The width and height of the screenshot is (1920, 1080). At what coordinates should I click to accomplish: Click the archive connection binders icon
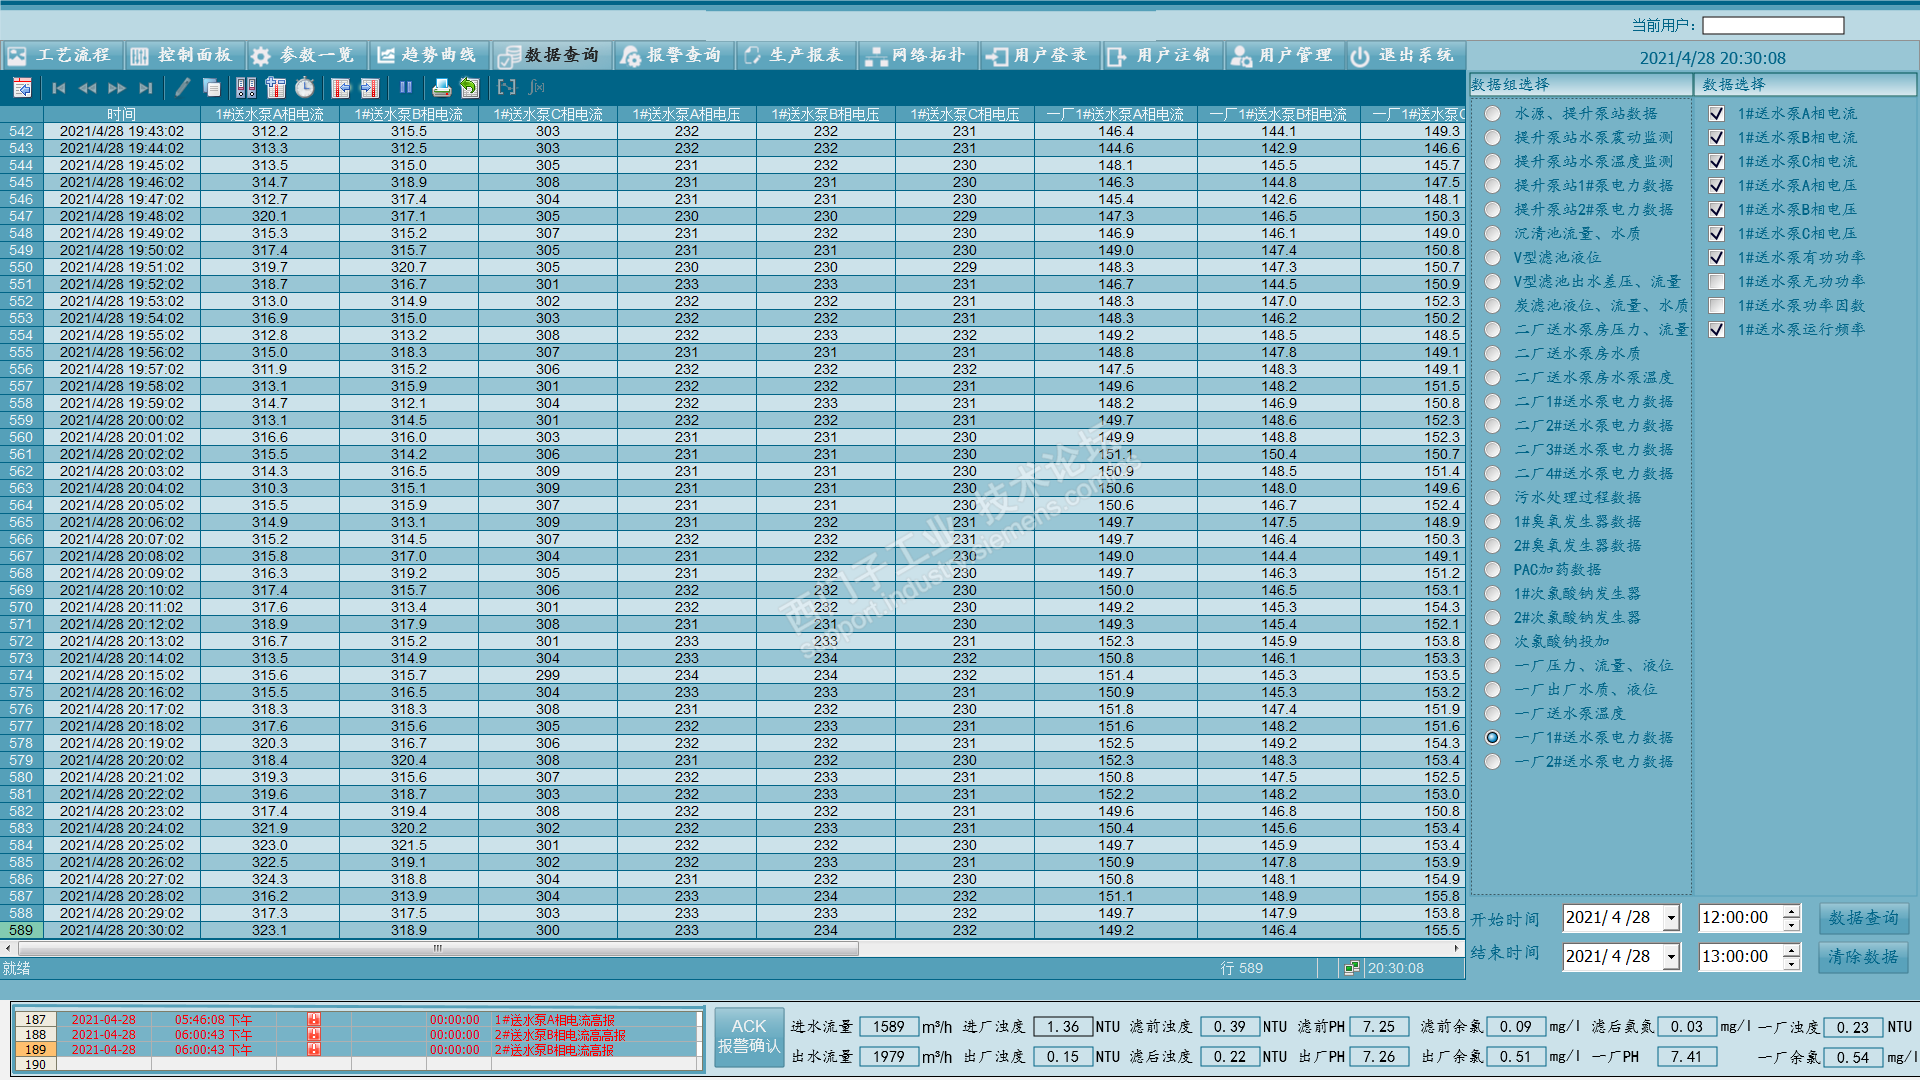pyautogui.click(x=246, y=88)
